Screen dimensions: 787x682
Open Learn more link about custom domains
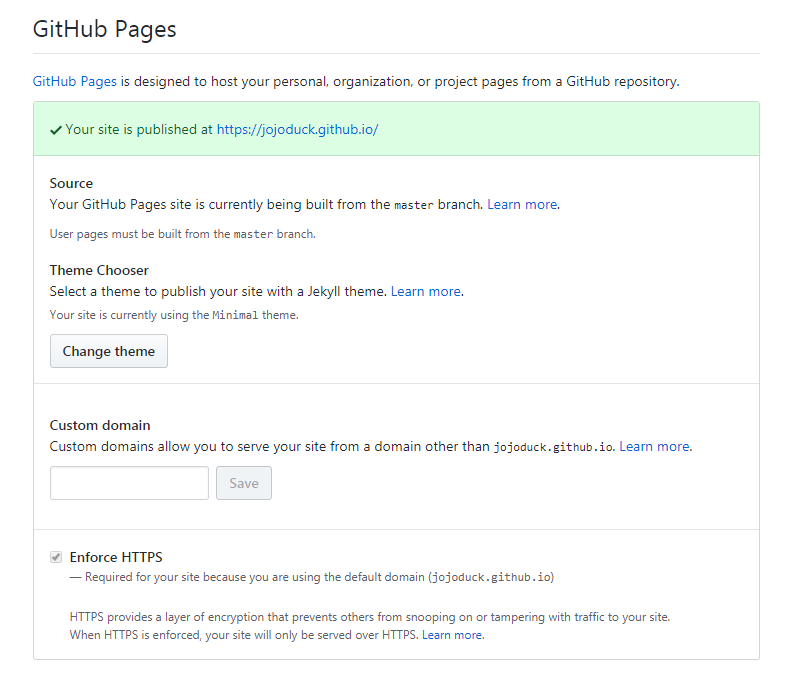click(654, 446)
